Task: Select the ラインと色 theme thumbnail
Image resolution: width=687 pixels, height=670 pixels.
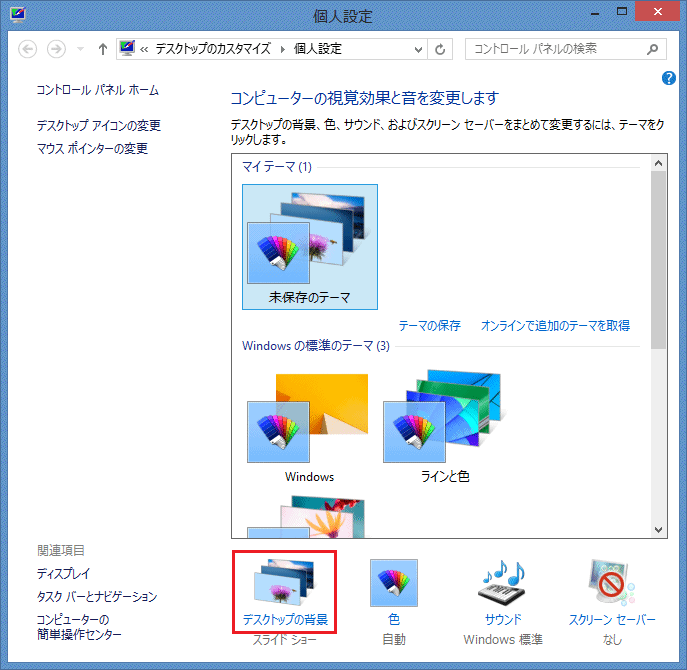Action: pos(445,427)
